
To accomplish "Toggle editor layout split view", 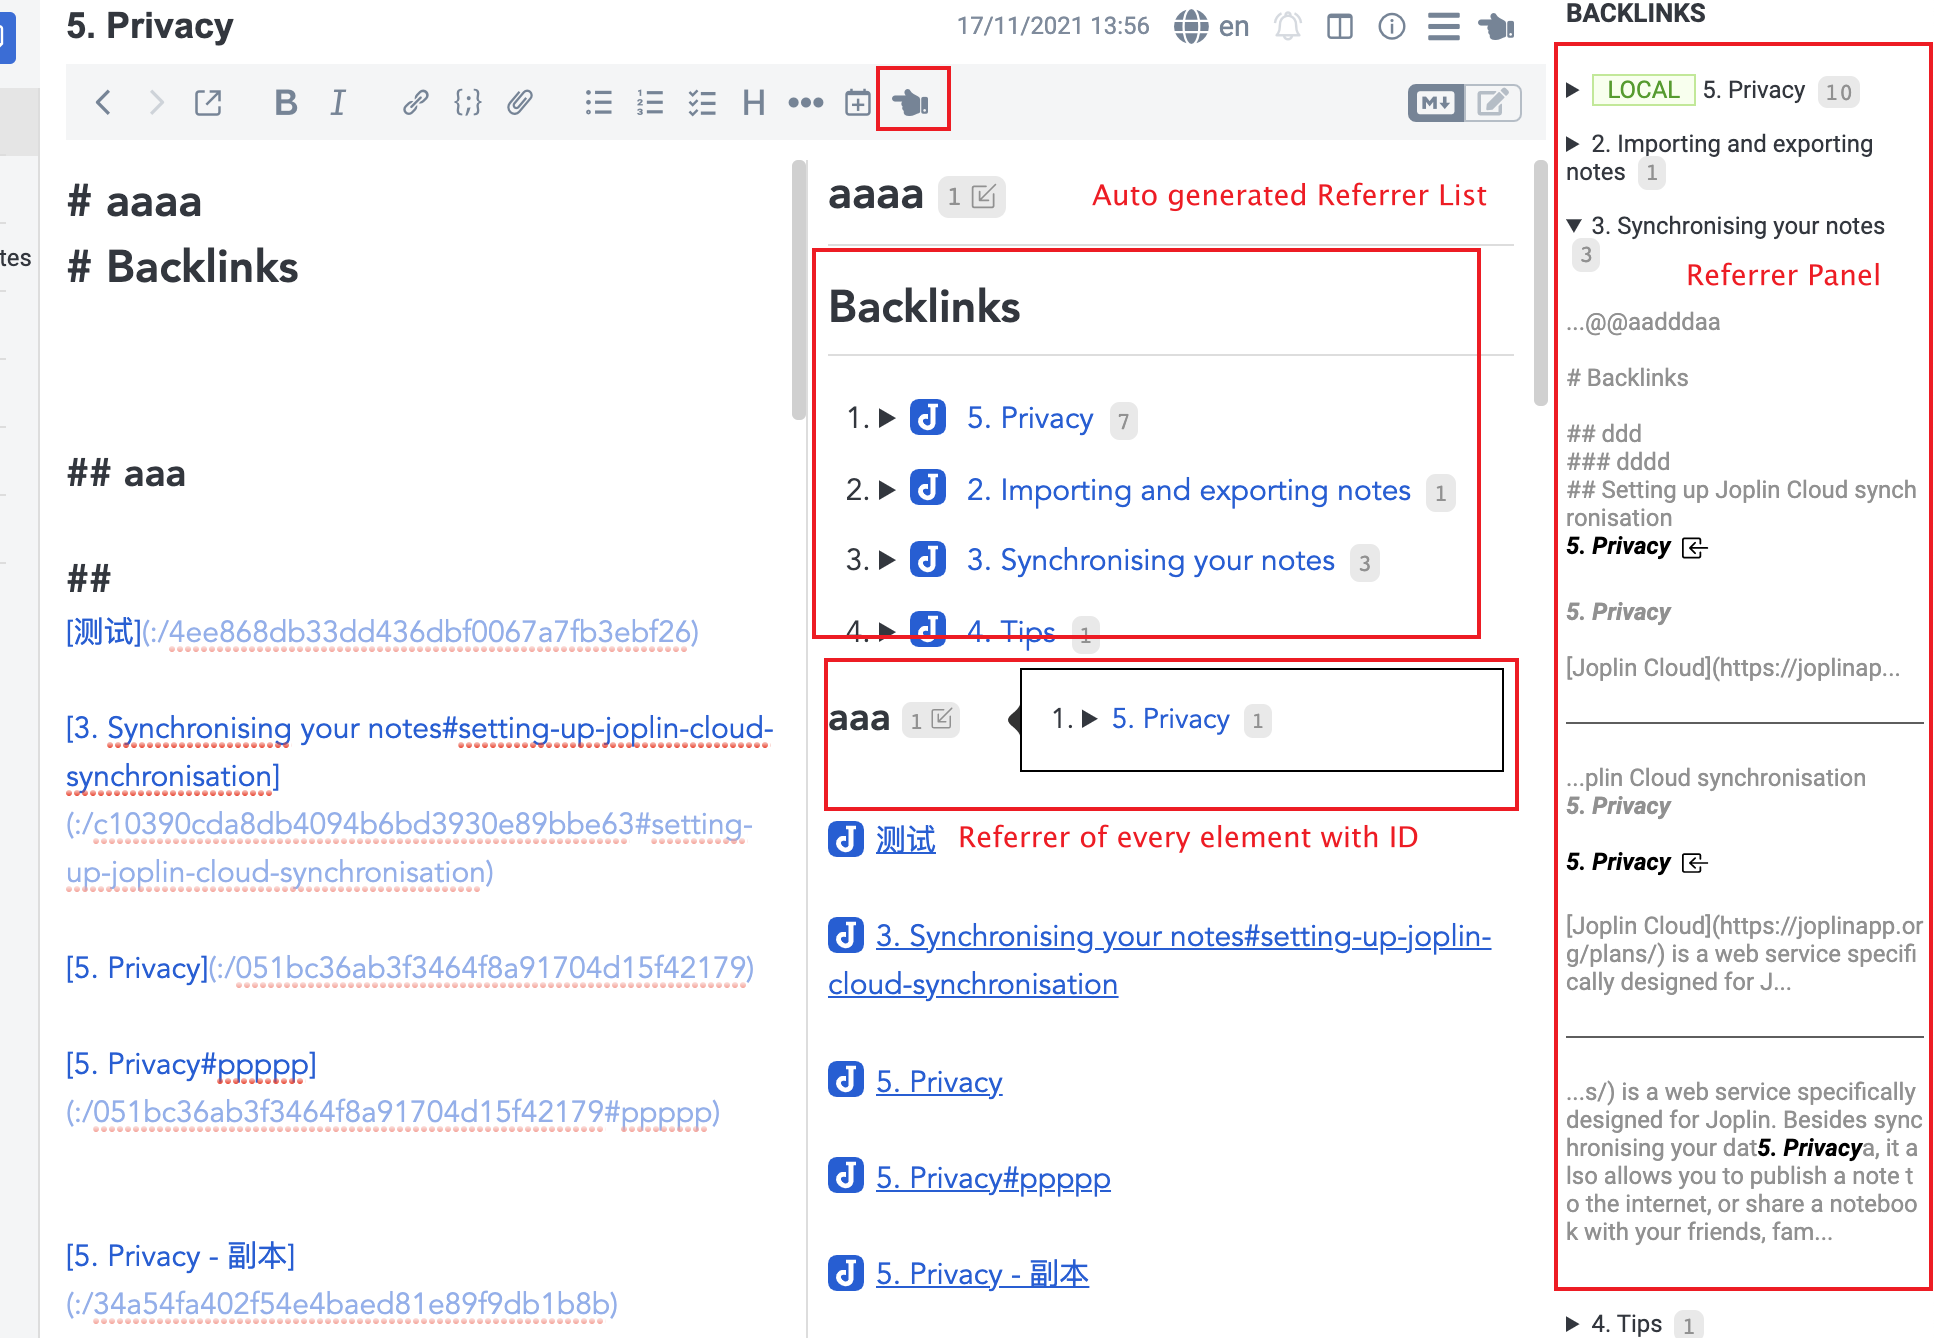I will [1339, 26].
